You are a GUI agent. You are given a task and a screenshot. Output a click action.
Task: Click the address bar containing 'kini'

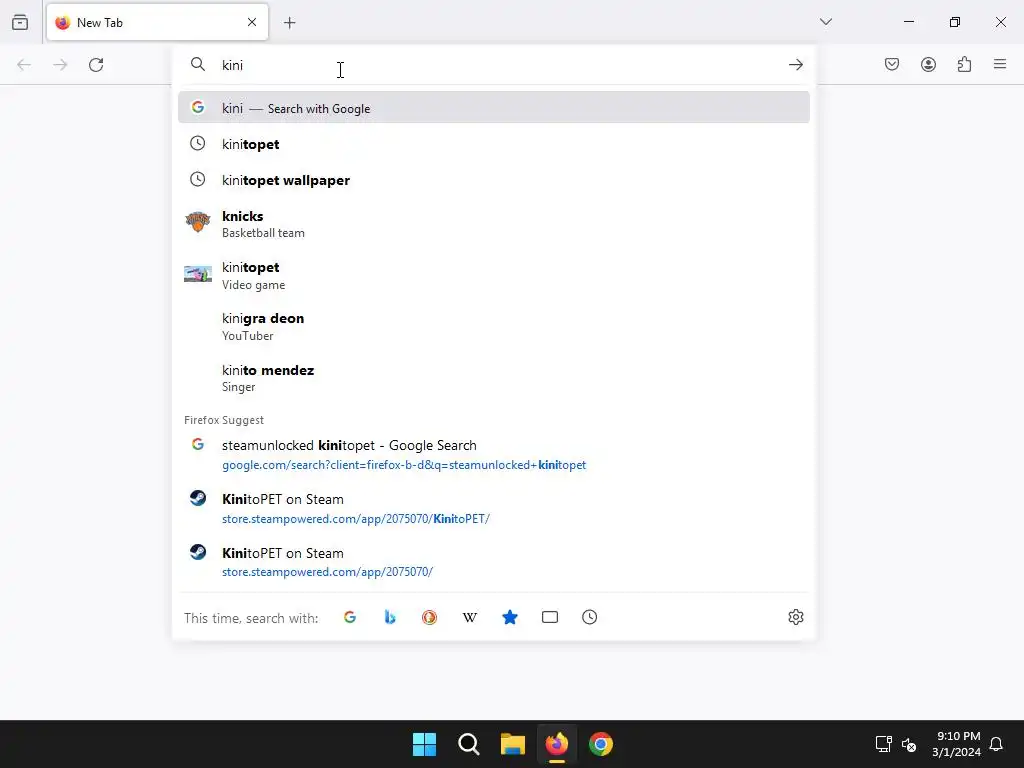(494, 65)
